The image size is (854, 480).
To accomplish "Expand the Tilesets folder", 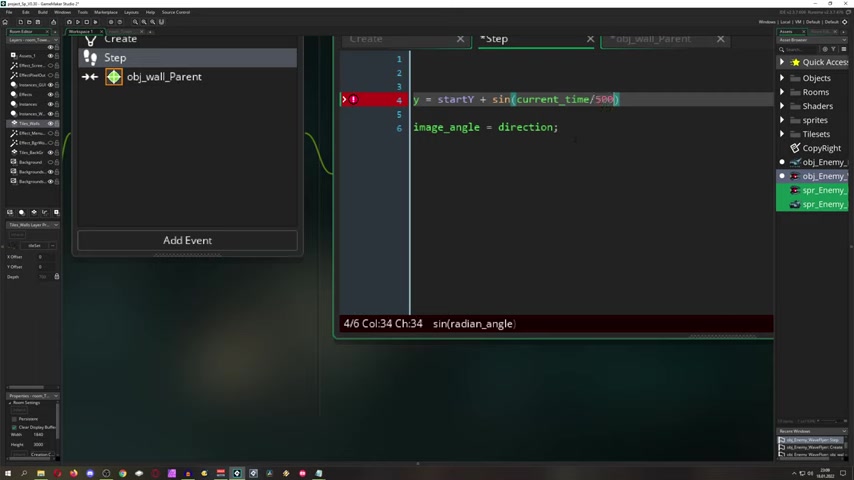I will click(x=782, y=134).
